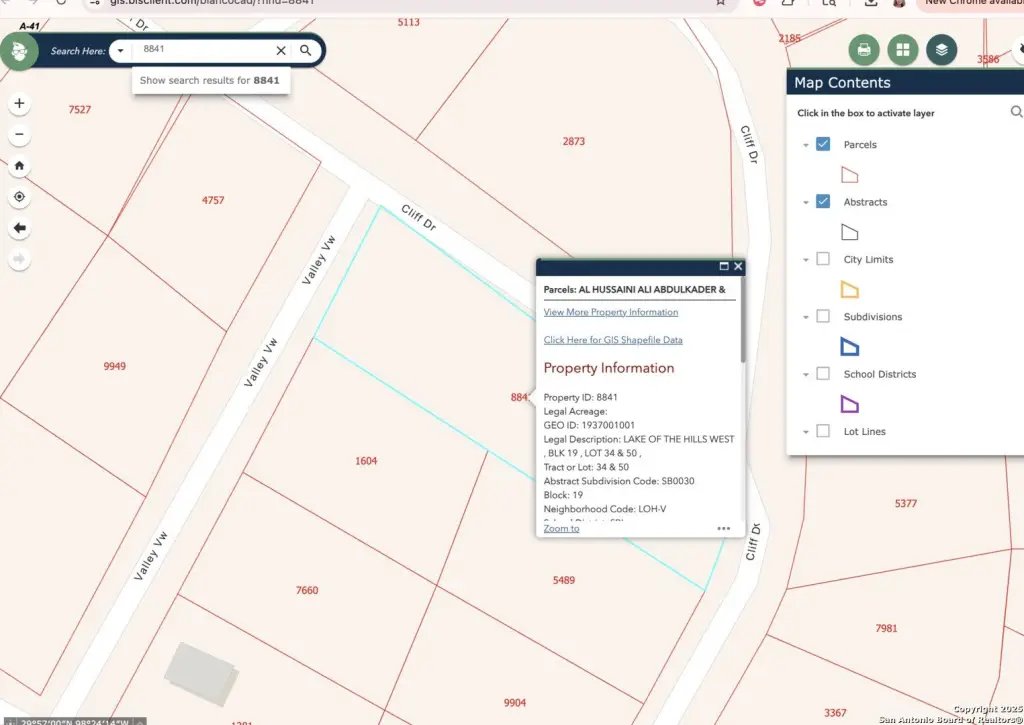This screenshot has height=725, width=1024.
Task: Click Here for GIS Shapefile Data
Action: pyautogui.click(x=613, y=340)
